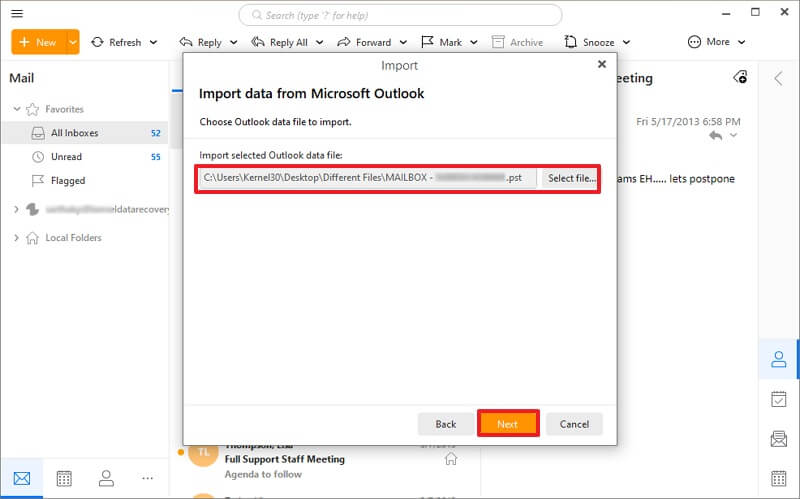Click the Select file... button

point(569,178)
